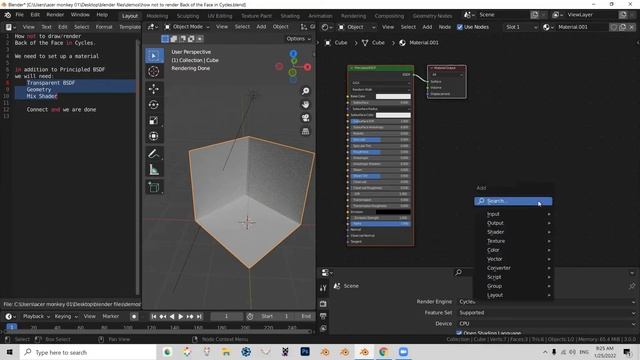Screen dimensions: 640x360
Task: Activate the Transform tool
Action: tap(154, 136)
